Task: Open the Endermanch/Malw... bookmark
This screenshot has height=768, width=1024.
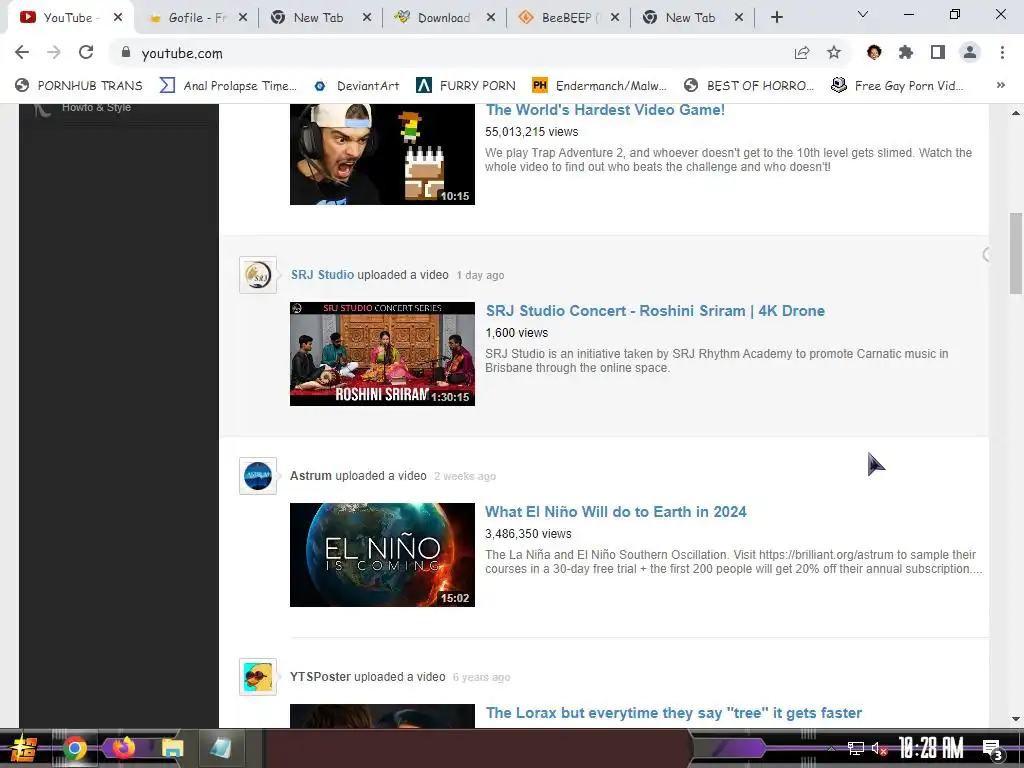Action: click(600, 86)
